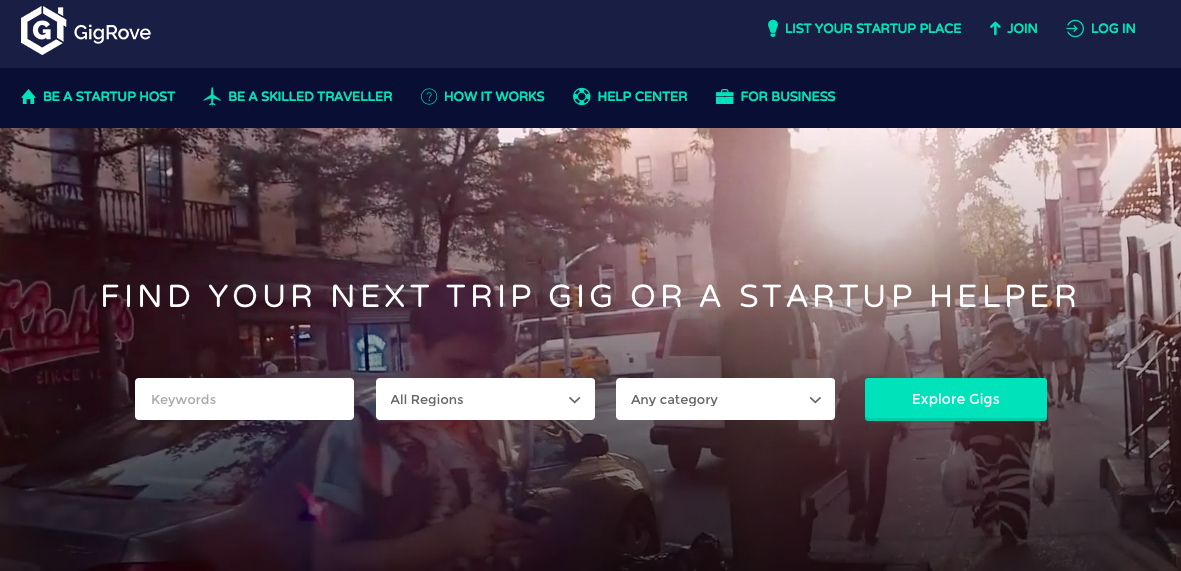Focus the Keywords search field
This screenshot has width=1181, height=571.
[244, 399]
